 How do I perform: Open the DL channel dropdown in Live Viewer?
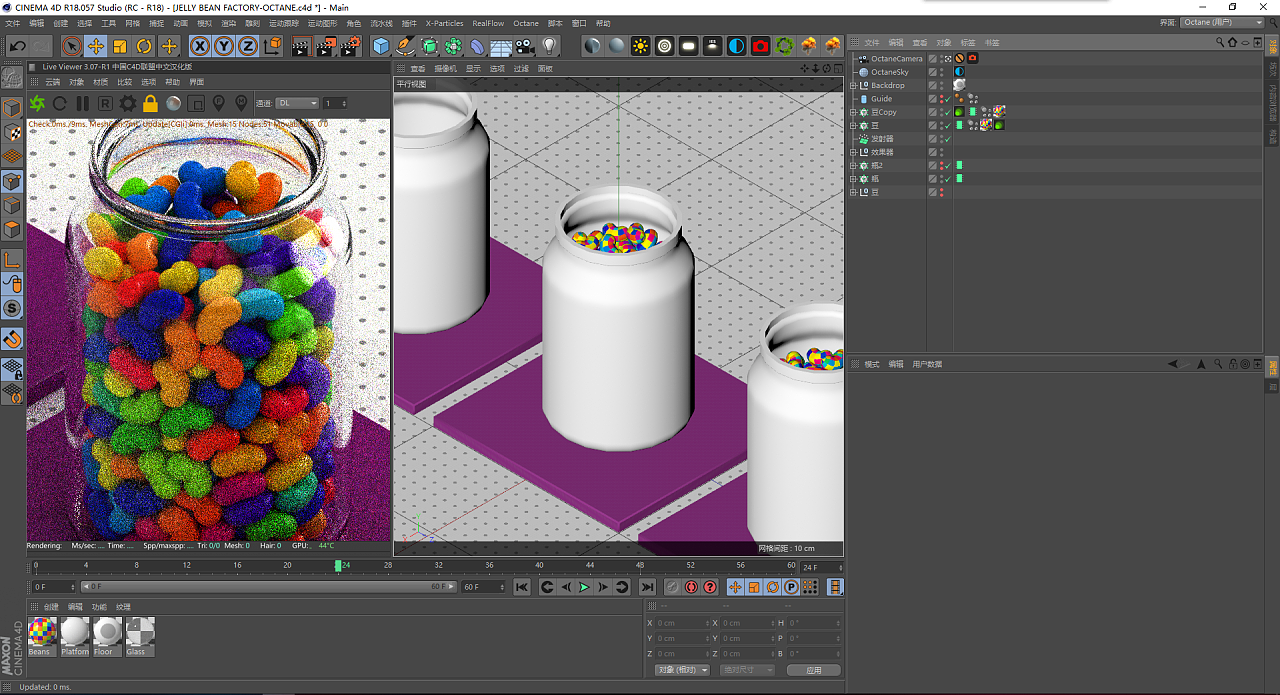[298, 103]
